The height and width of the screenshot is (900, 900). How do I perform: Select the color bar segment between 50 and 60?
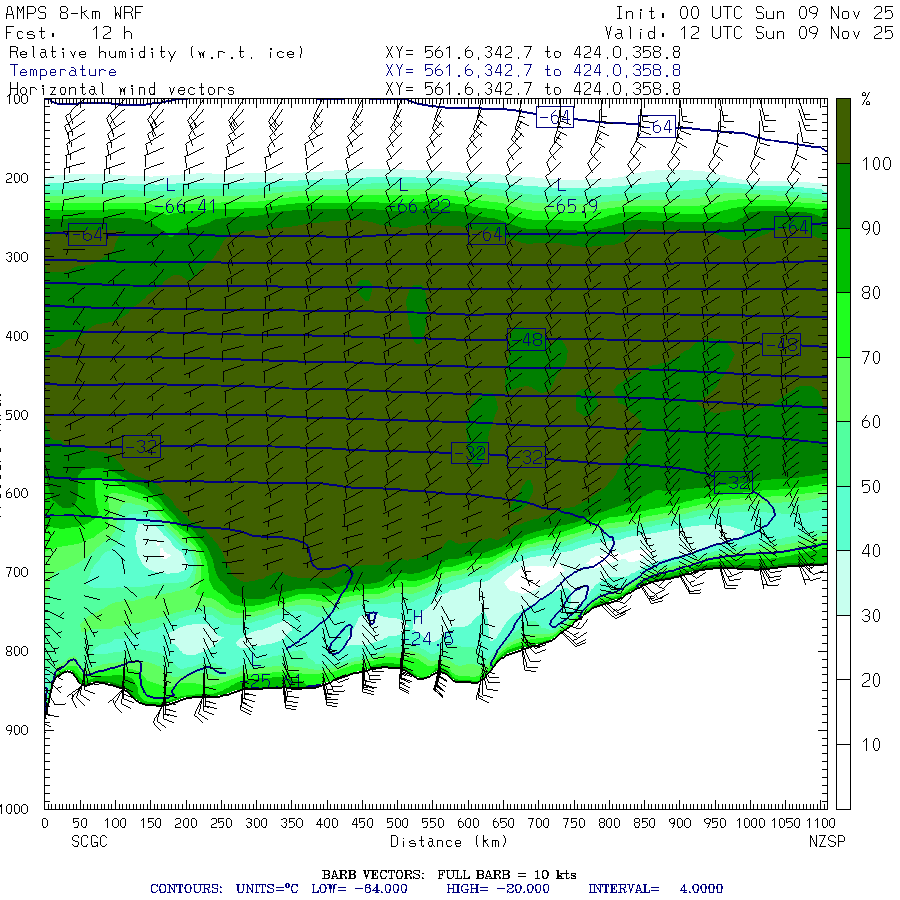click(843, 454)
